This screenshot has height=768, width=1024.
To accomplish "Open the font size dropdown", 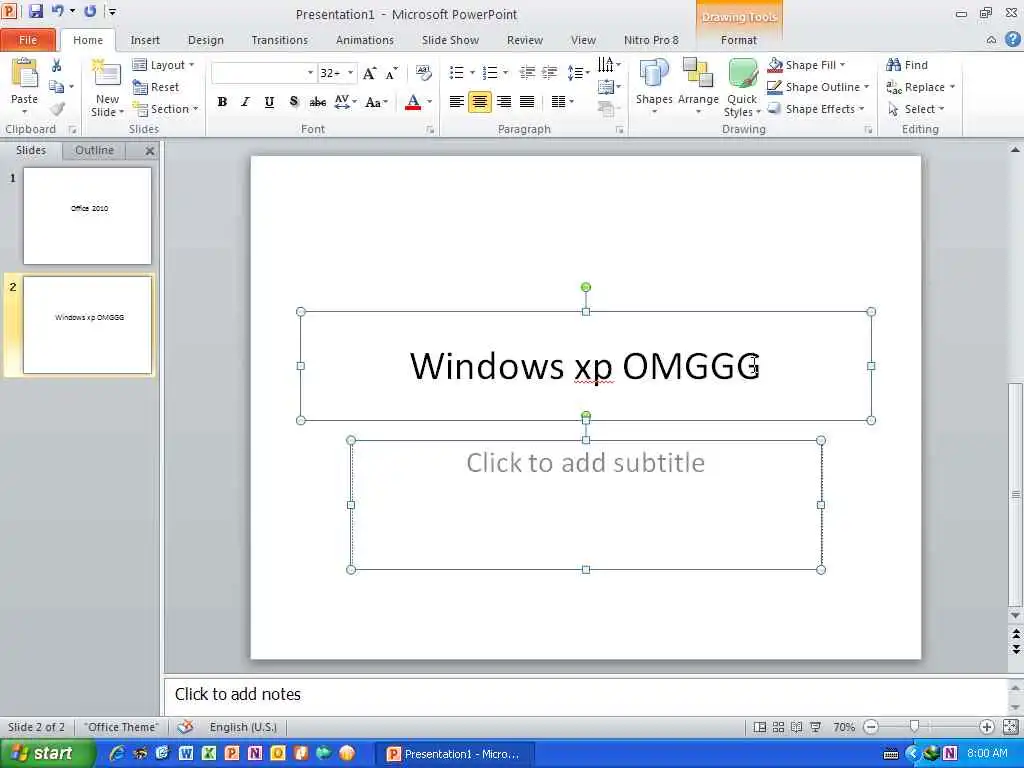I will [351, 73].
